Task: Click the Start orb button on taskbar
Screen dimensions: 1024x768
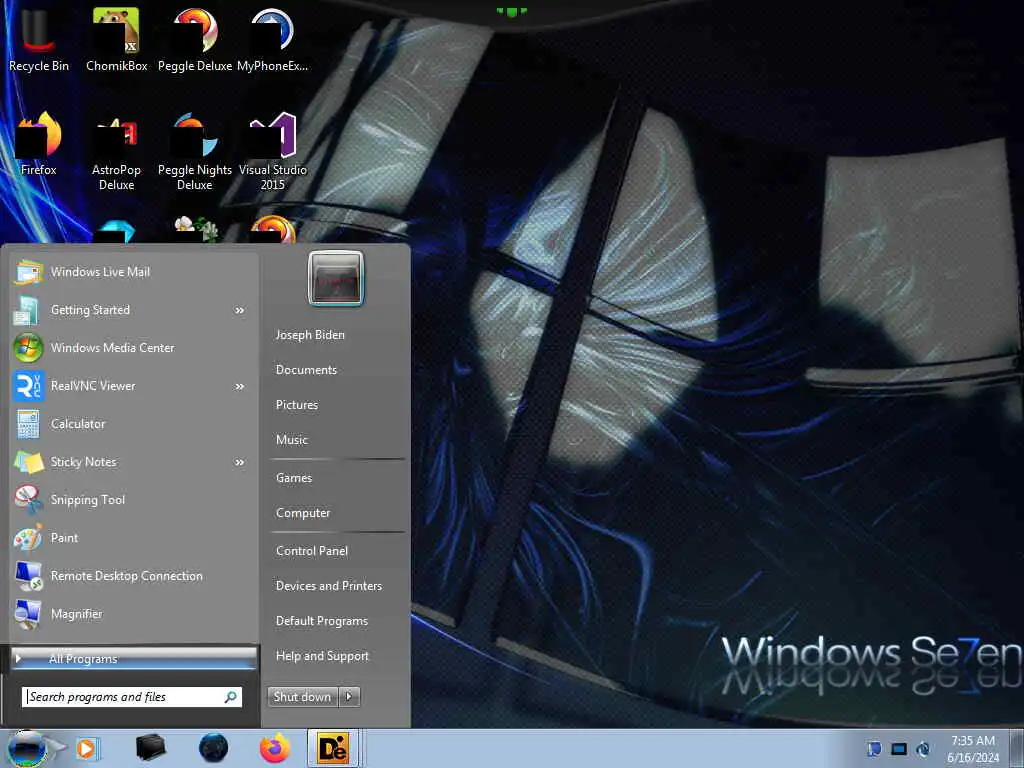Action: tap(27, 748)
